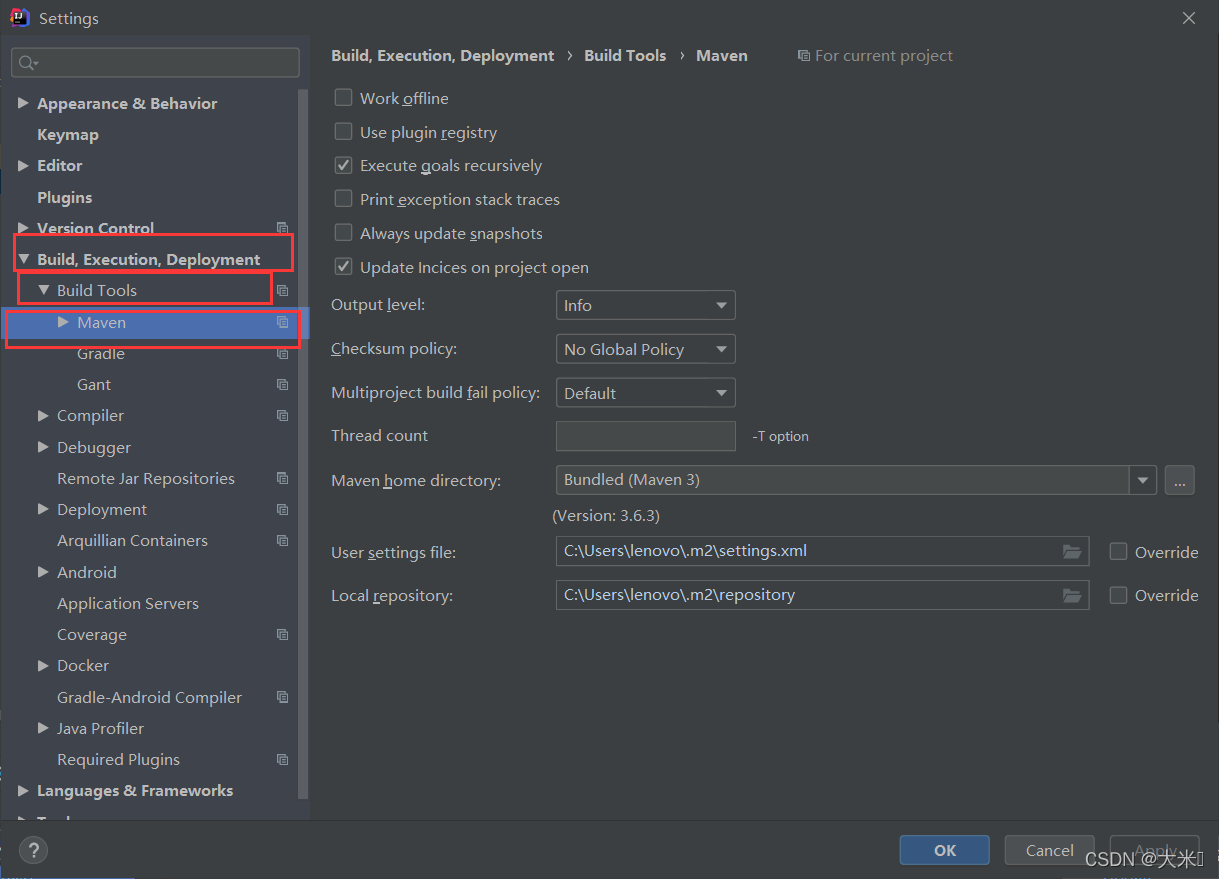Enable Always update snapshots checkbox
Image resolution: width=1219 pixels, height=879 pixels.
click(343, 233)
